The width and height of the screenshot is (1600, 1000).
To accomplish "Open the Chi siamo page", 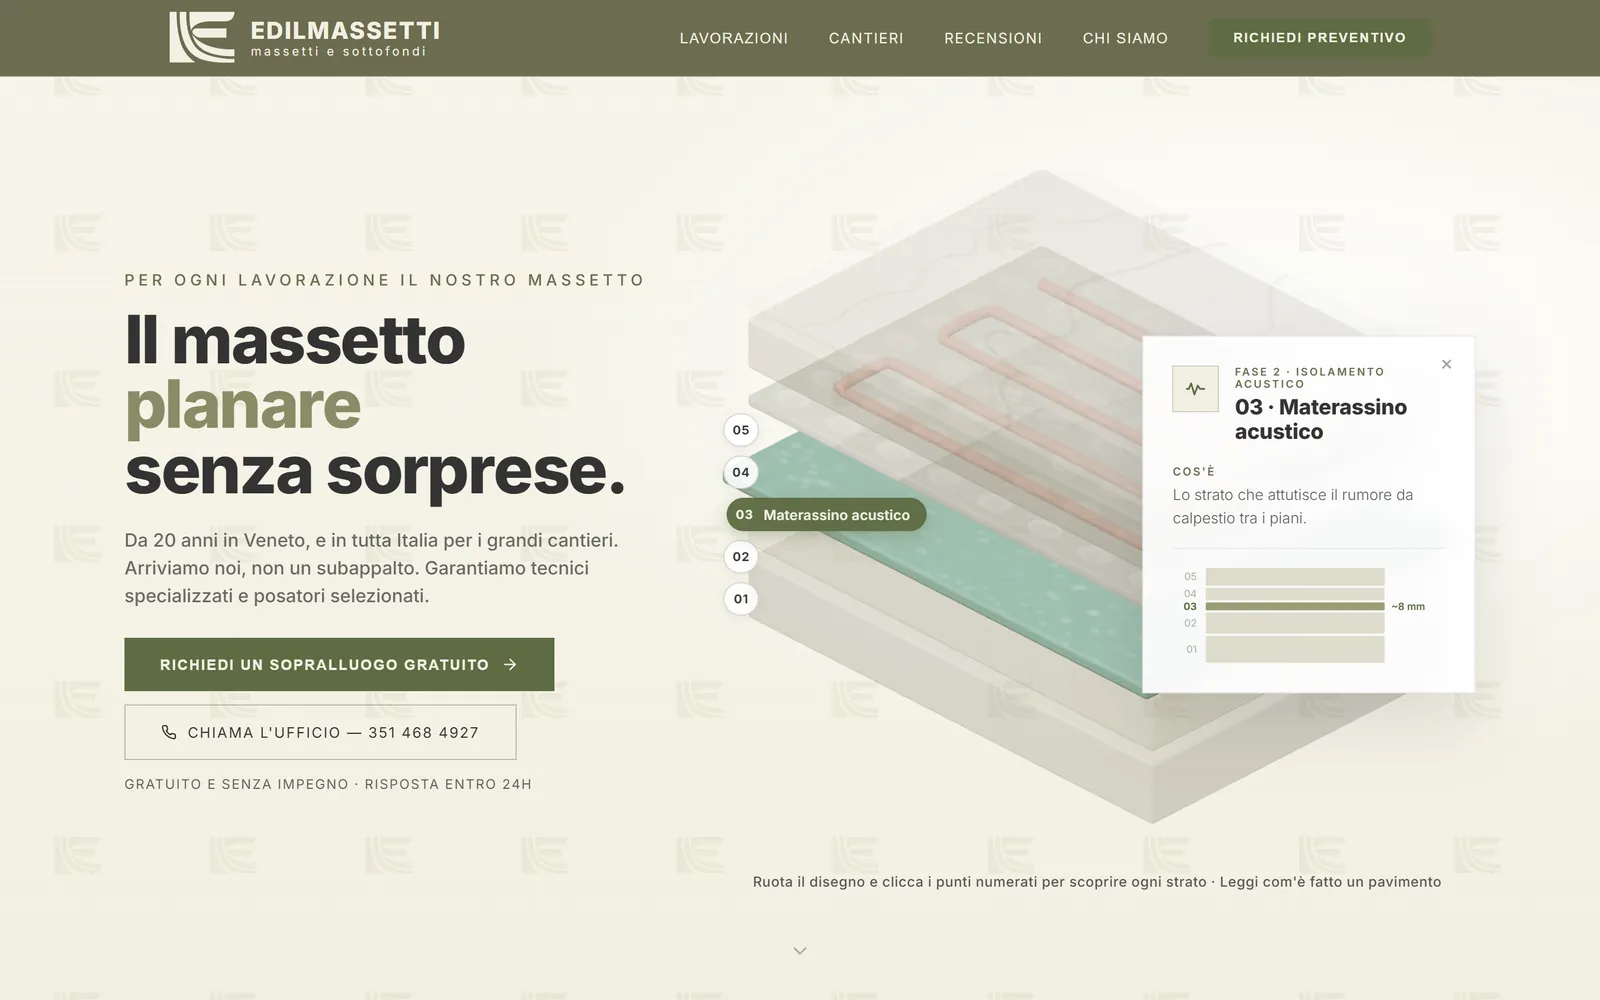I will [x=1125, y=38].
